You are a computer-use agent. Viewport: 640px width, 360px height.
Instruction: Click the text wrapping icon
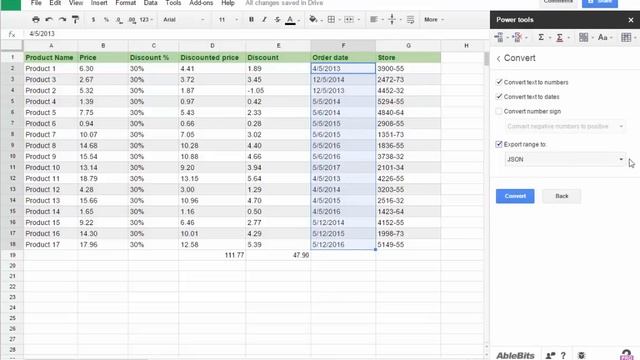tap(411, 20)
